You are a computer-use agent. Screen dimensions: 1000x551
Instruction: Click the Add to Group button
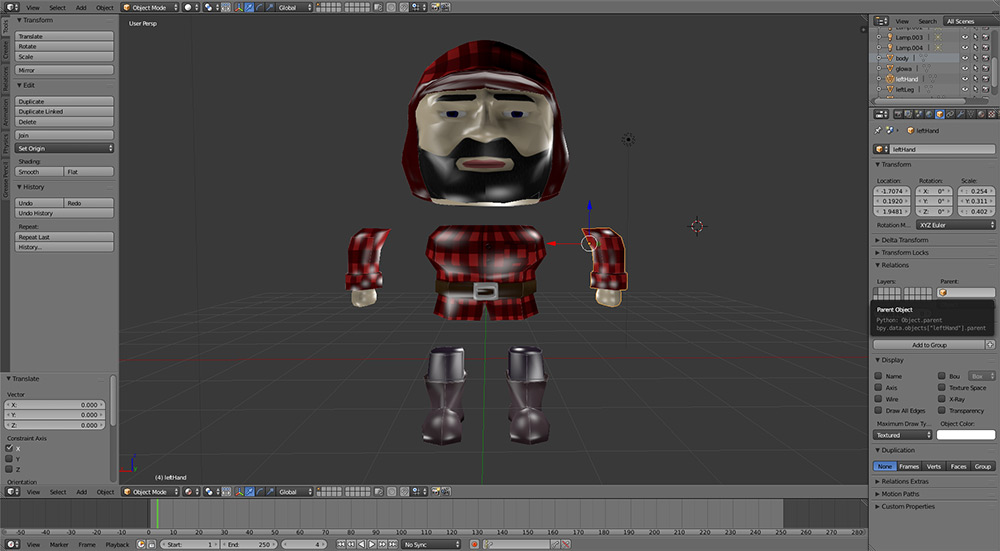(928, 345)
